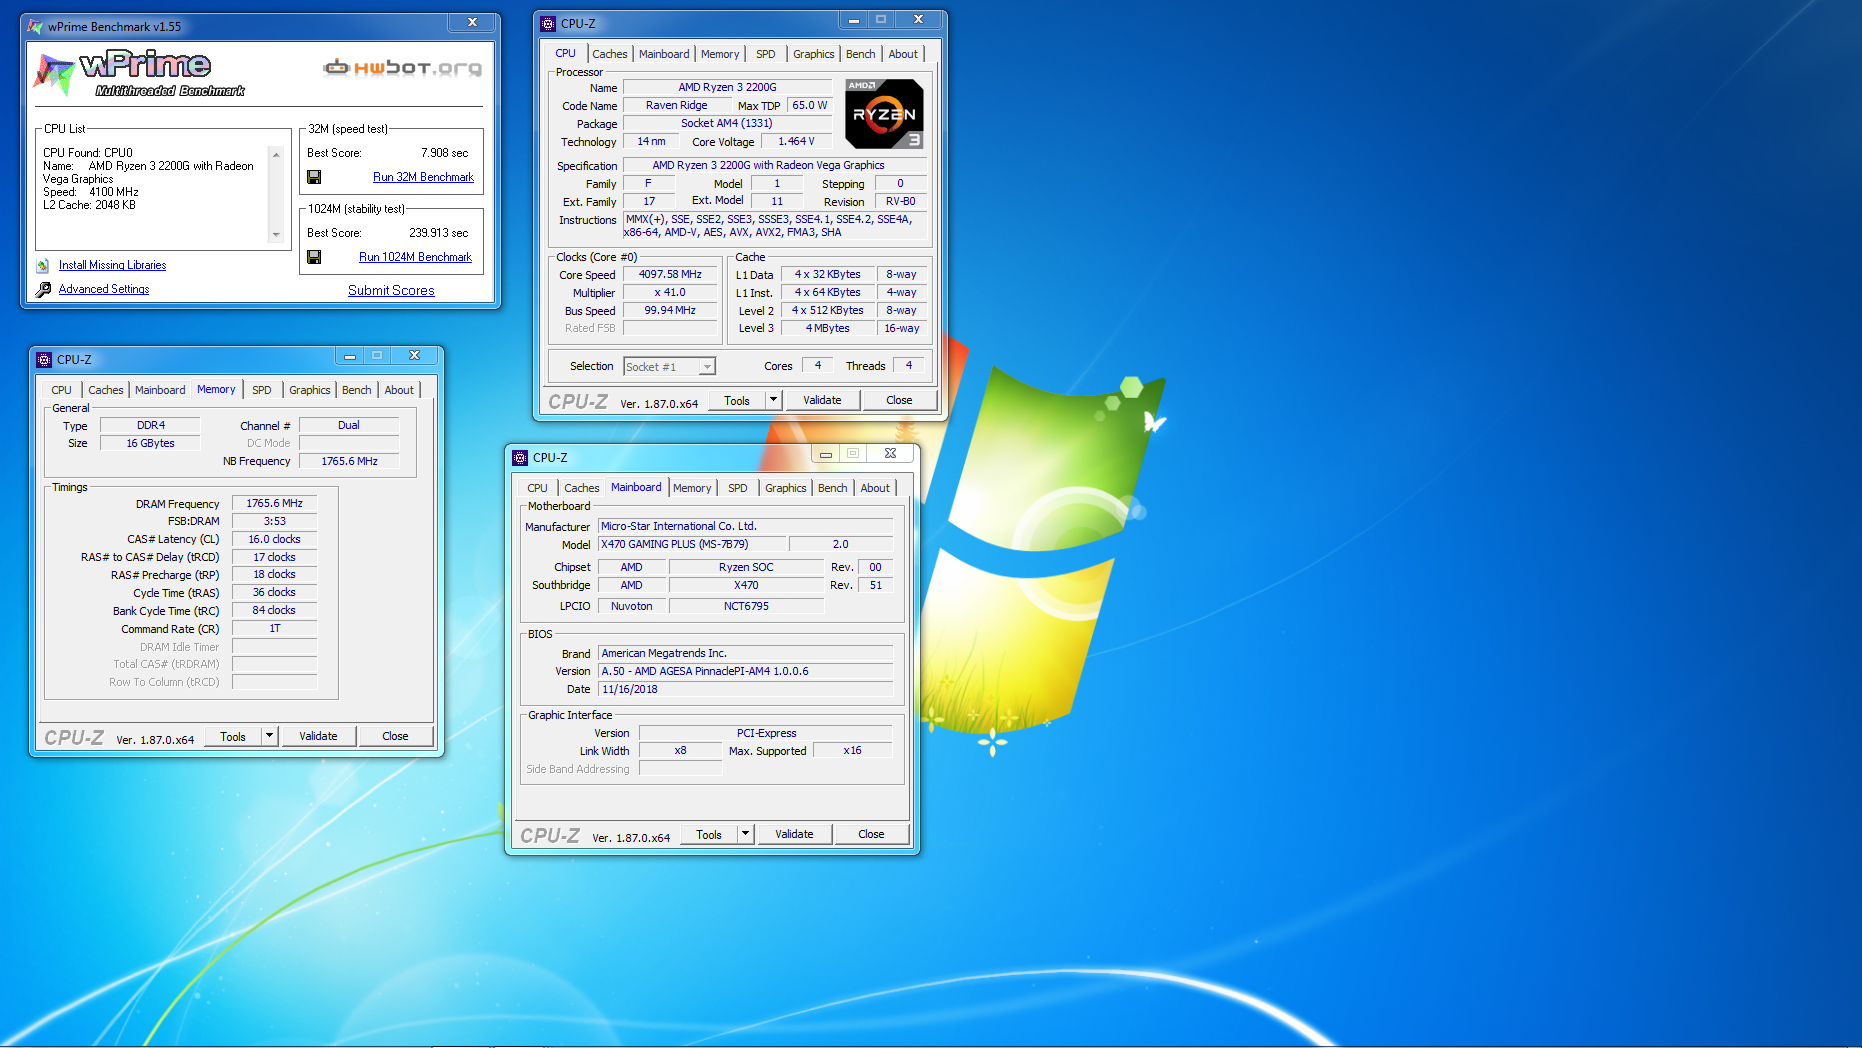Click the Ryzen 3 logo in CPU-Z
Viewport: 1862px width, 1048px height.
tap(884, 113)
